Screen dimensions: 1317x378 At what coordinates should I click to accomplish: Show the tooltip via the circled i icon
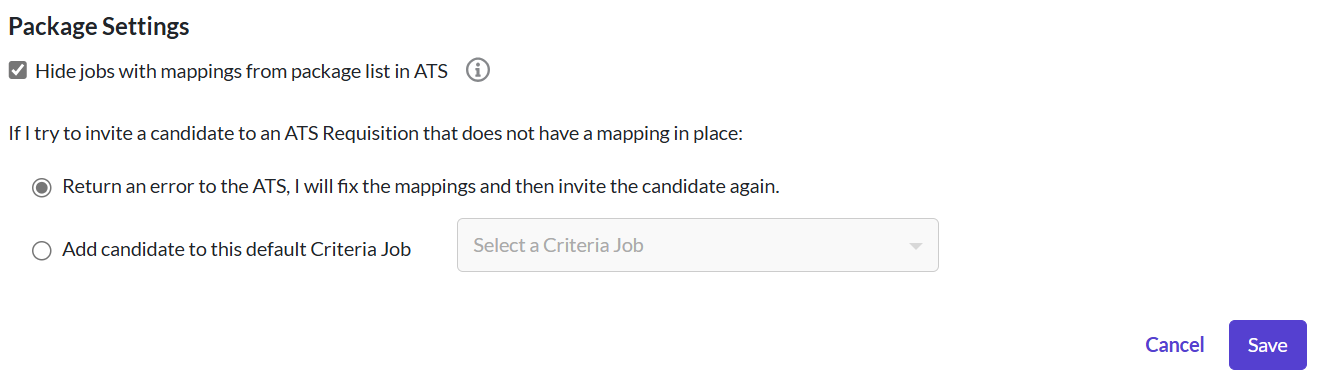(478, 71)
